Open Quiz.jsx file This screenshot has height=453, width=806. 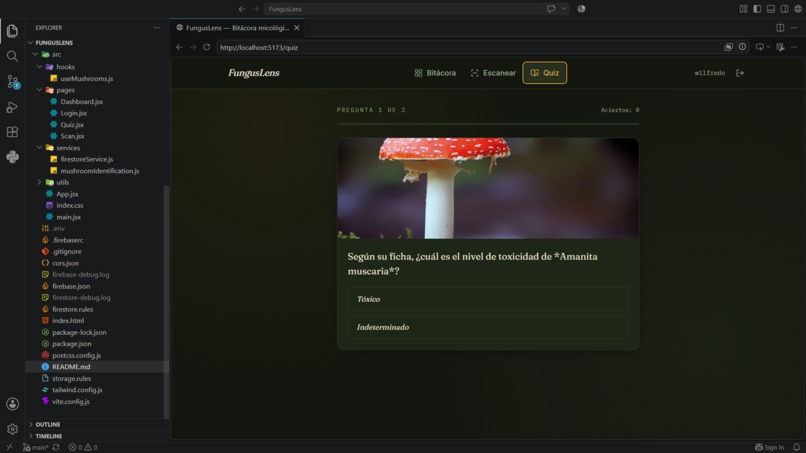tap(72, 124)
